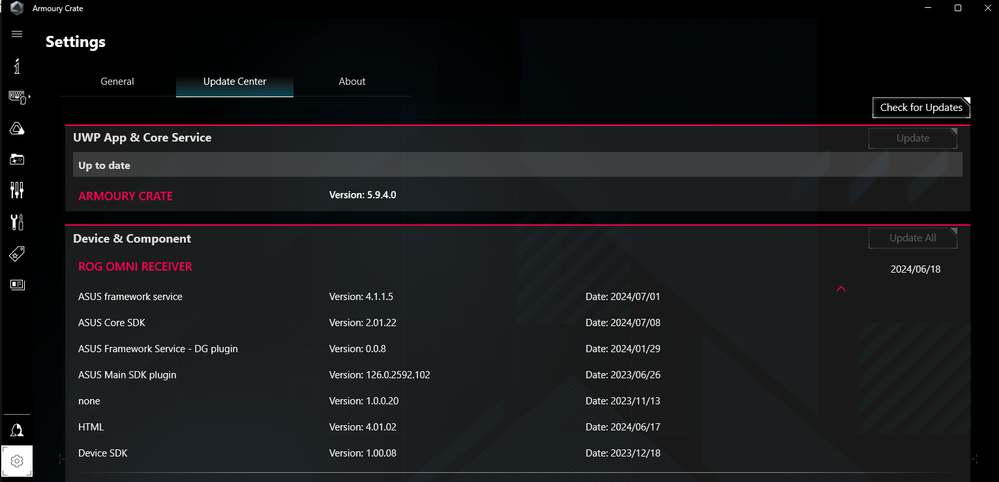Click the ASUS framework service row label
Viewport: 999px width, 482px height.
pyautogui.click(x=131, y=297)
